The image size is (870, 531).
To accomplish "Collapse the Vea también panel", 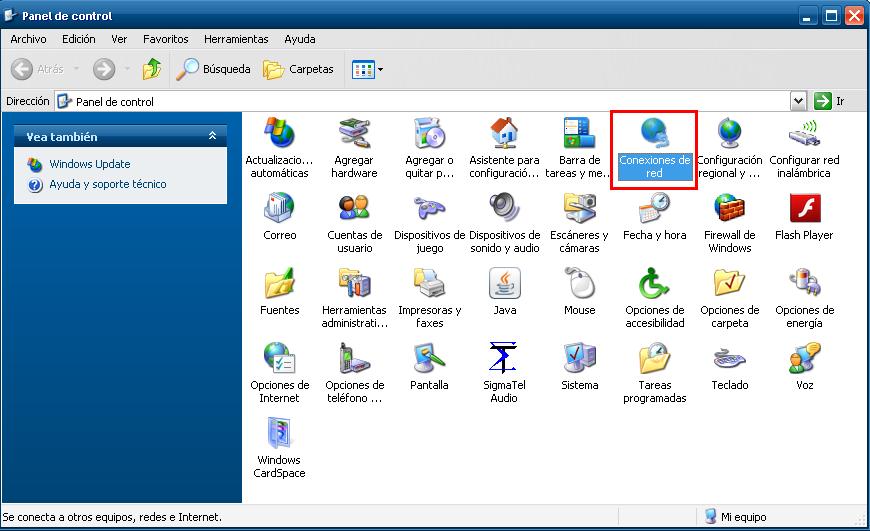I will (x=212, y=135).
